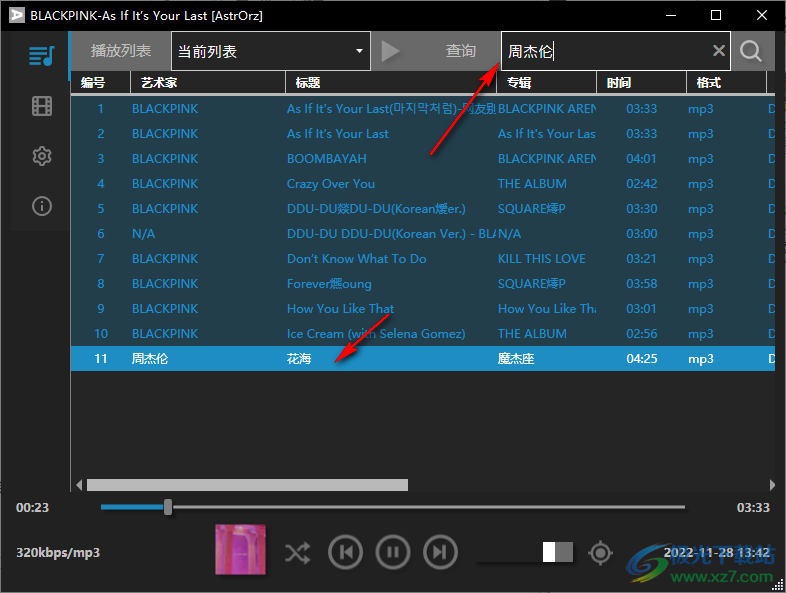The width and height of the screenshot is (786, 593).
Task: Sort by the 格式 column header
Action: click(x=726, y=82)
